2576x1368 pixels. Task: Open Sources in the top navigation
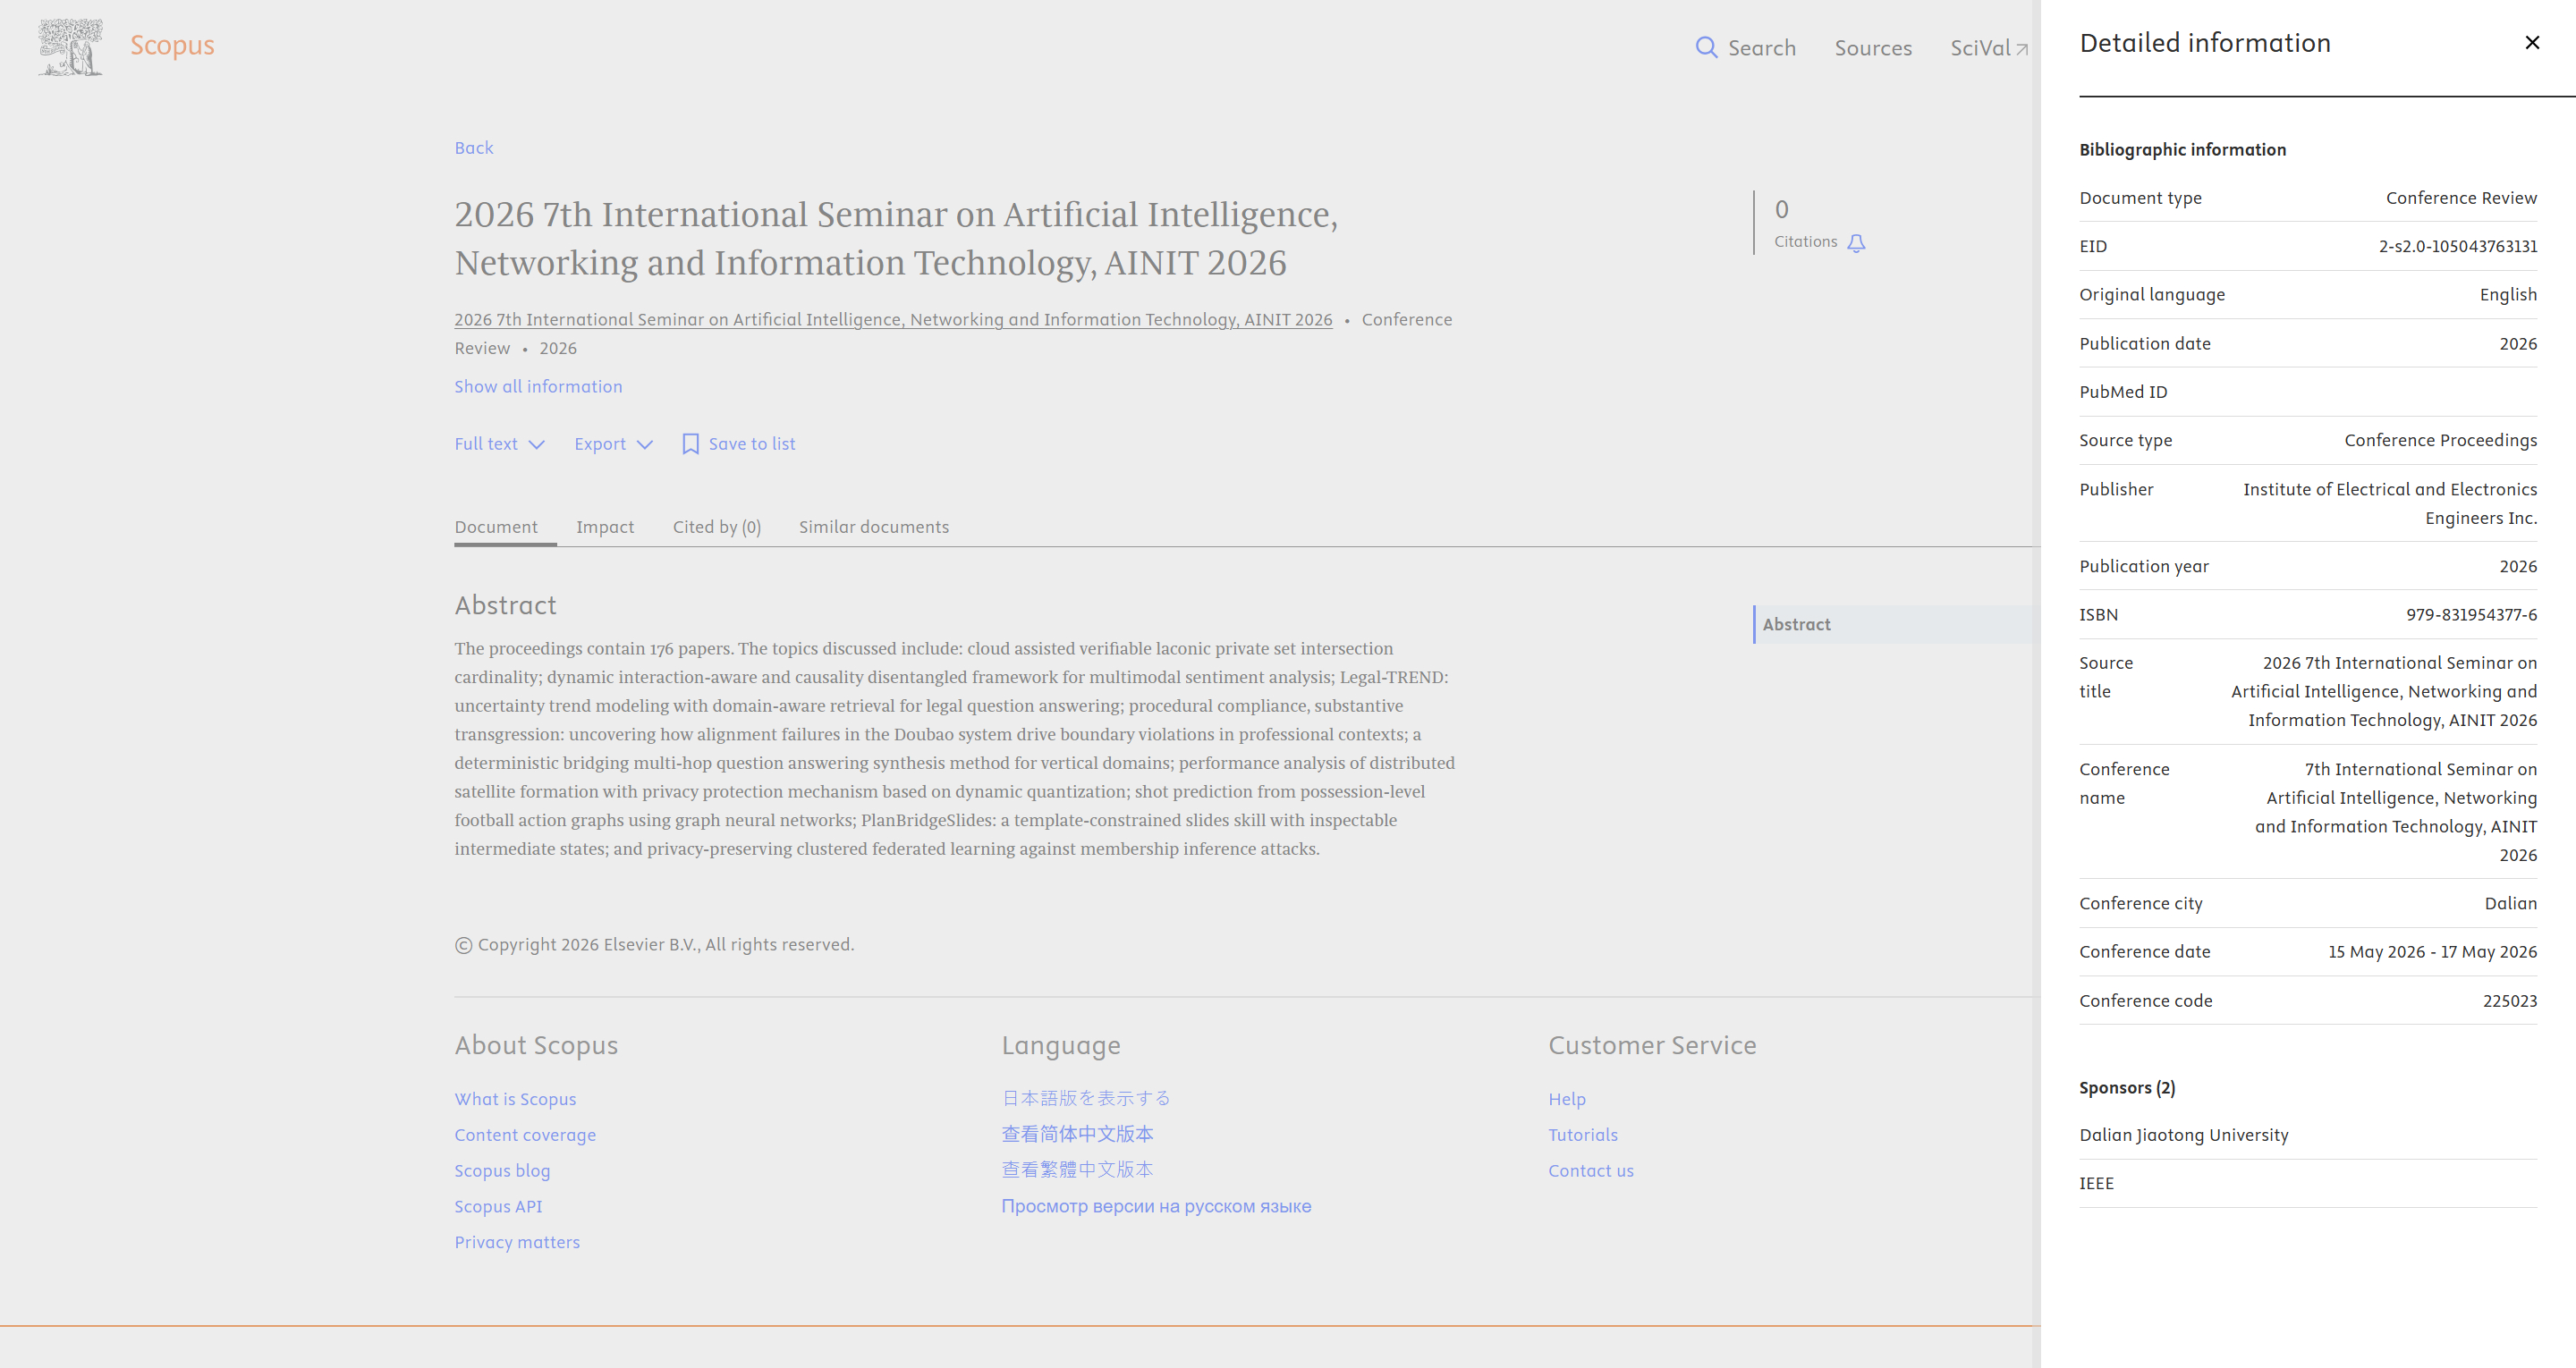point(1873,48)
